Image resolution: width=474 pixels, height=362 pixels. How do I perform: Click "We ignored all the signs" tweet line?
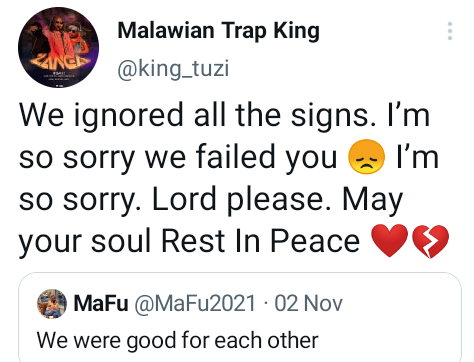[x=195, y=115]
